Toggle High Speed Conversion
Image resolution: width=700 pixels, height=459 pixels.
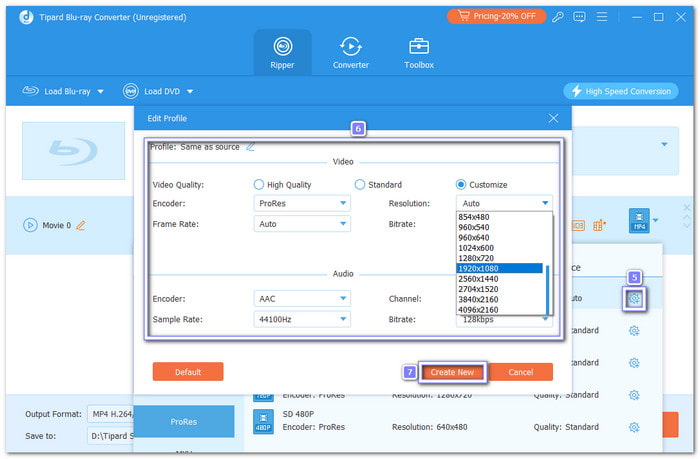[621, 91]
